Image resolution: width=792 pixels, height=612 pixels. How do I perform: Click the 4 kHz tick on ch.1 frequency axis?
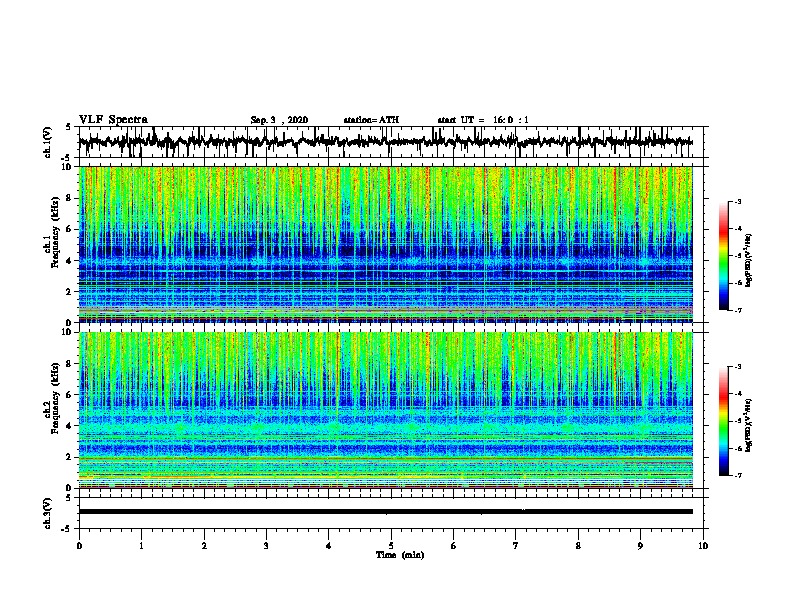[x=71, y=261]
